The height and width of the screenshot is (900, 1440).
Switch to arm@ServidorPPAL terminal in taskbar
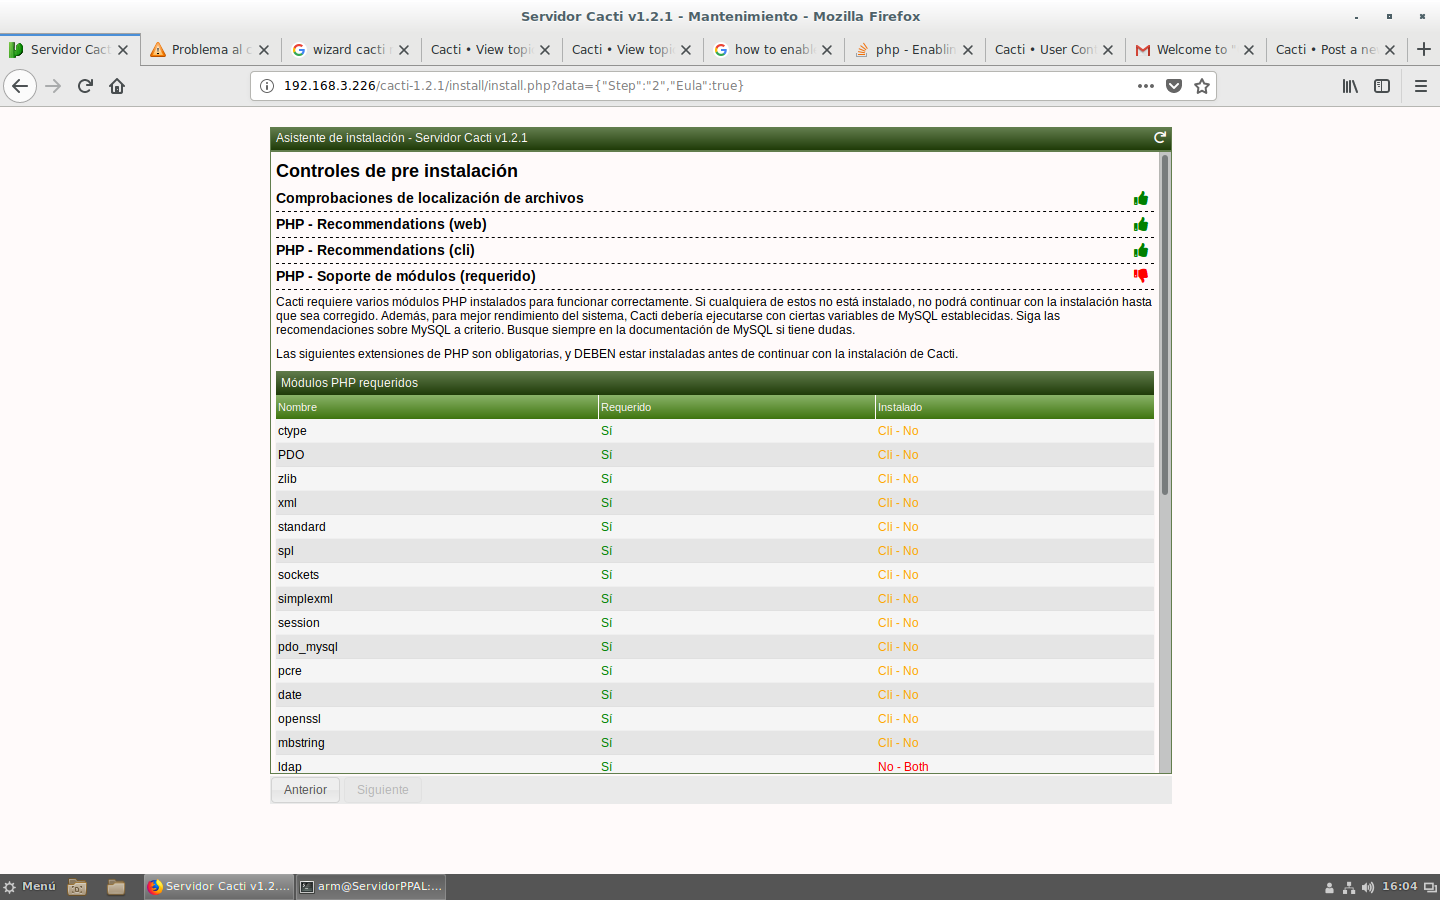(x=371, y=887)
